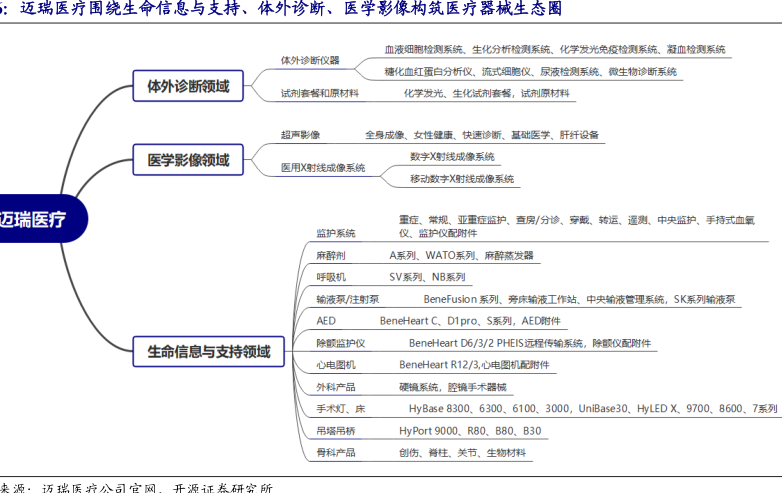This screenshot has width=782, height=493.
Task: Click the figure title starting with 迈瑞医疗围绕
Action: 291,8
